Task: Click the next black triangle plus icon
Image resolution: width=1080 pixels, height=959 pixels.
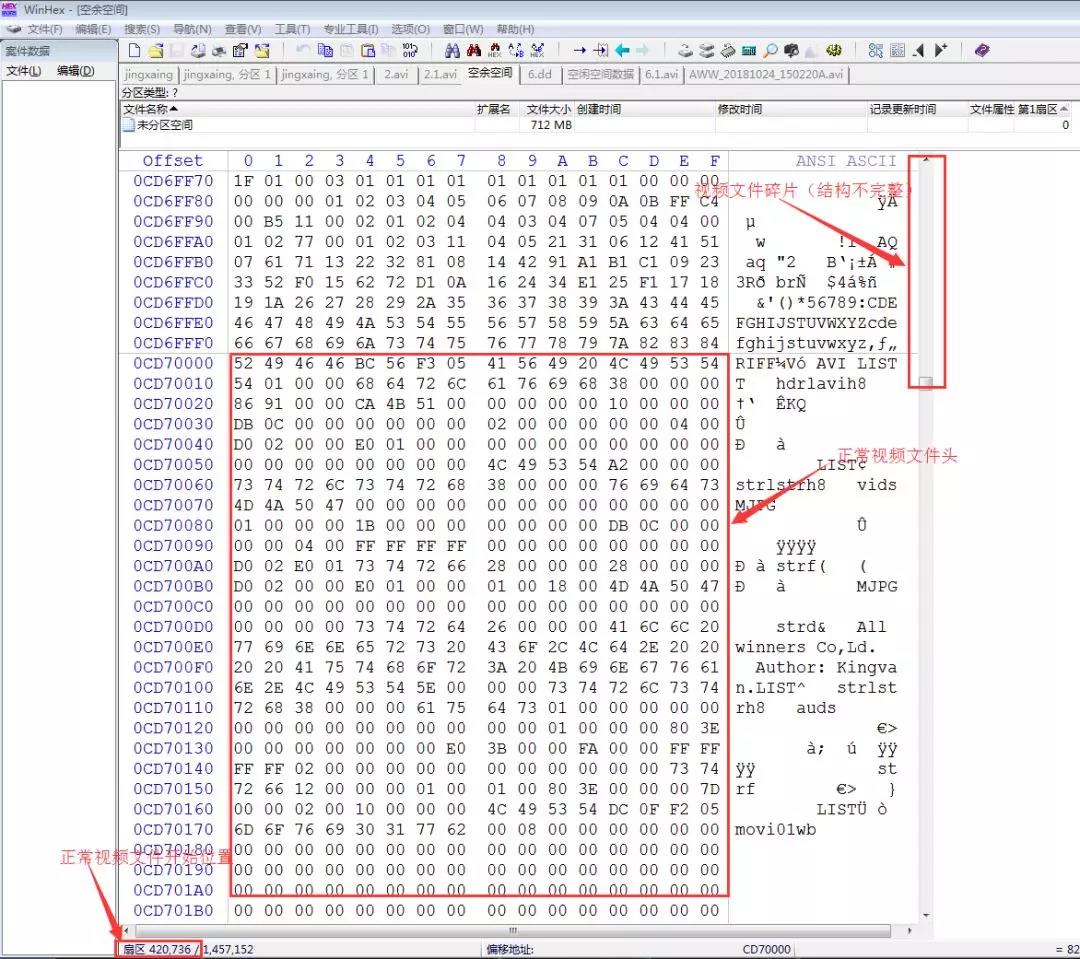Action: (x=941, y=50)
